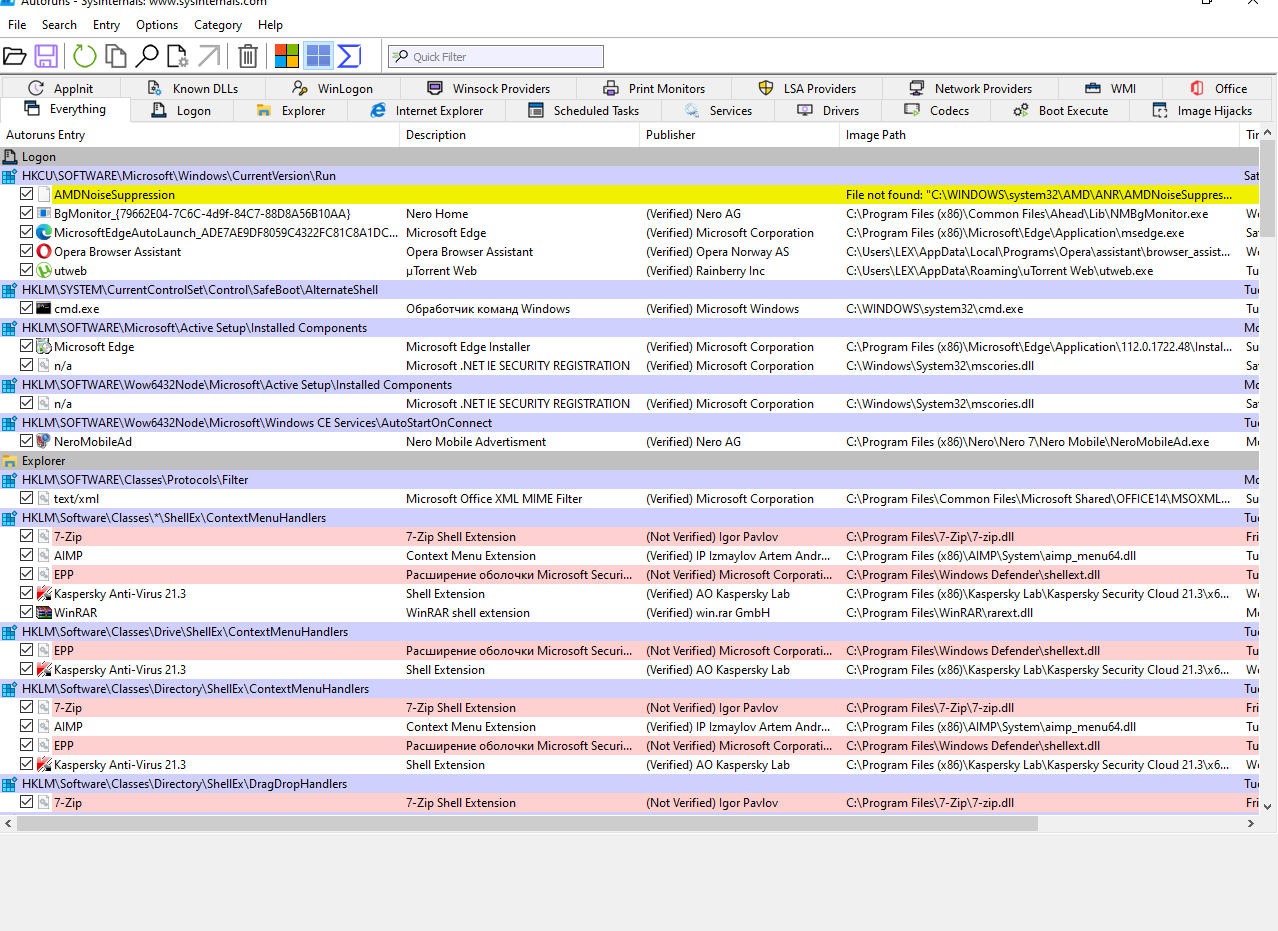Click the green uTorrent icon of utweb
Image resolution: width=1278 pixels, height=931 pixels.
pos(44,271)
